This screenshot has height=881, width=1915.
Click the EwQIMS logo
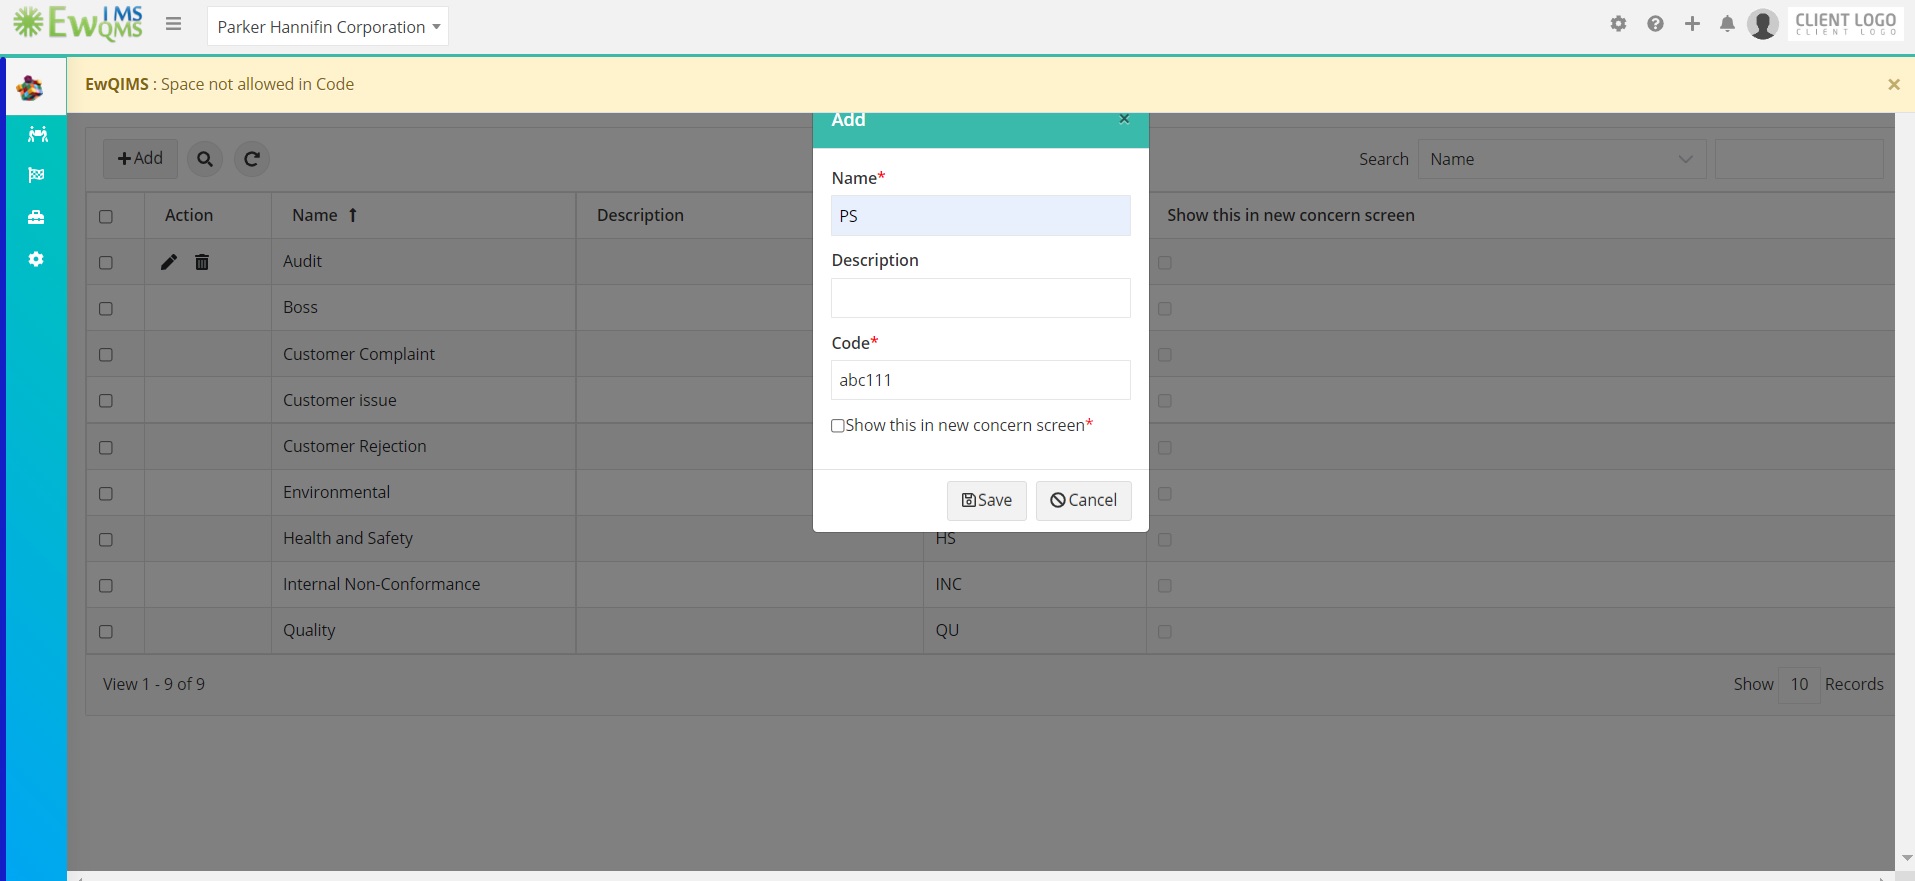[x=78, y=24]
